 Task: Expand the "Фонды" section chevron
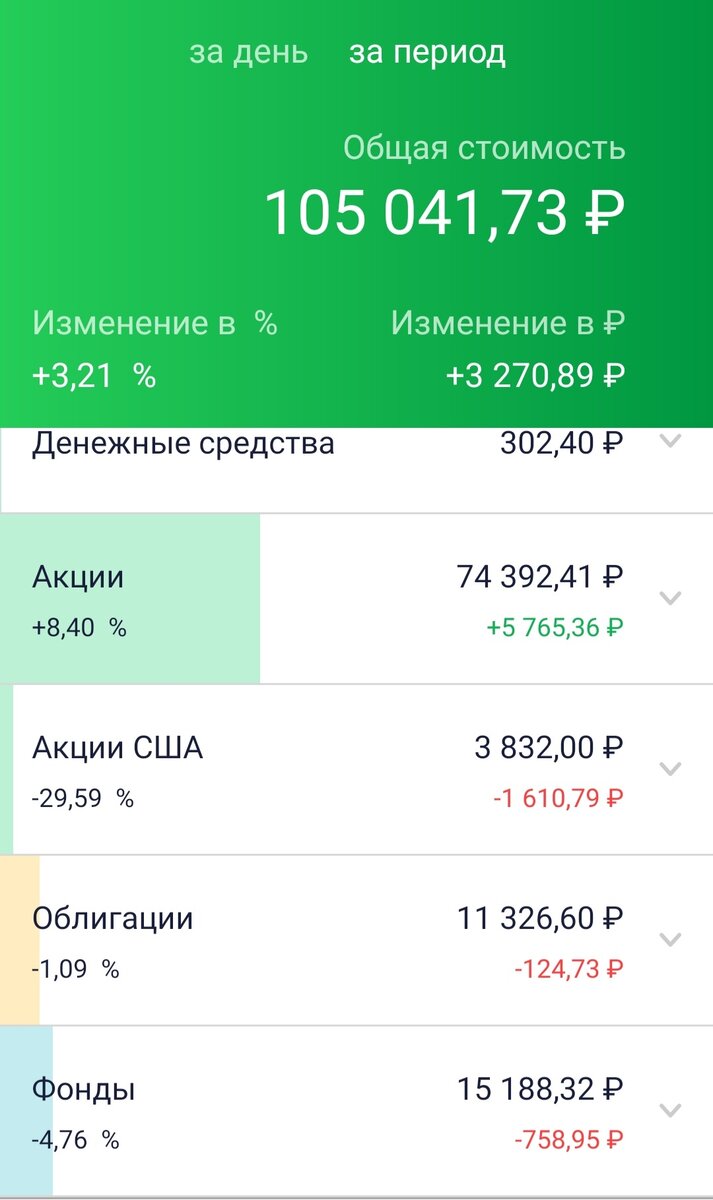point(668,1108)
